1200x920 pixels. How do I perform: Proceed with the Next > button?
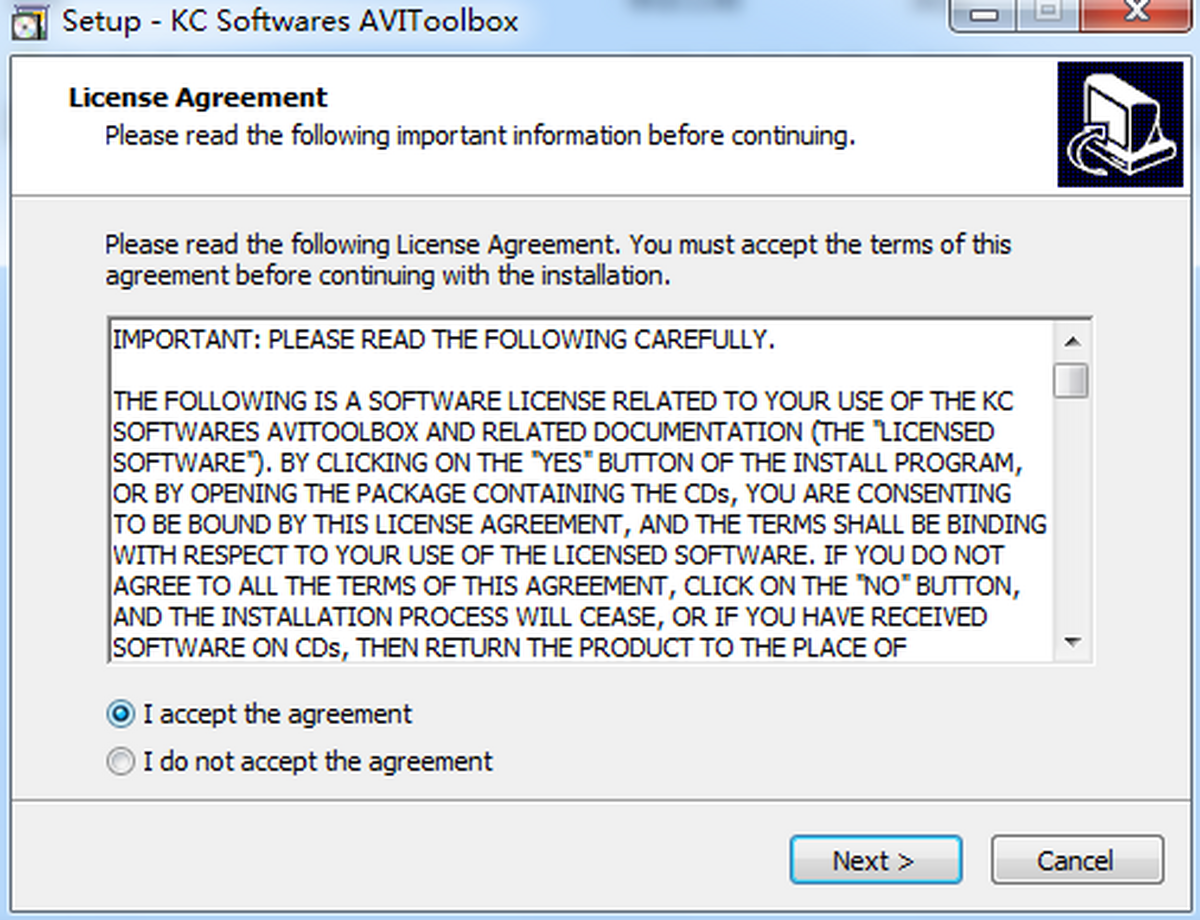click(x=875, y=860)
